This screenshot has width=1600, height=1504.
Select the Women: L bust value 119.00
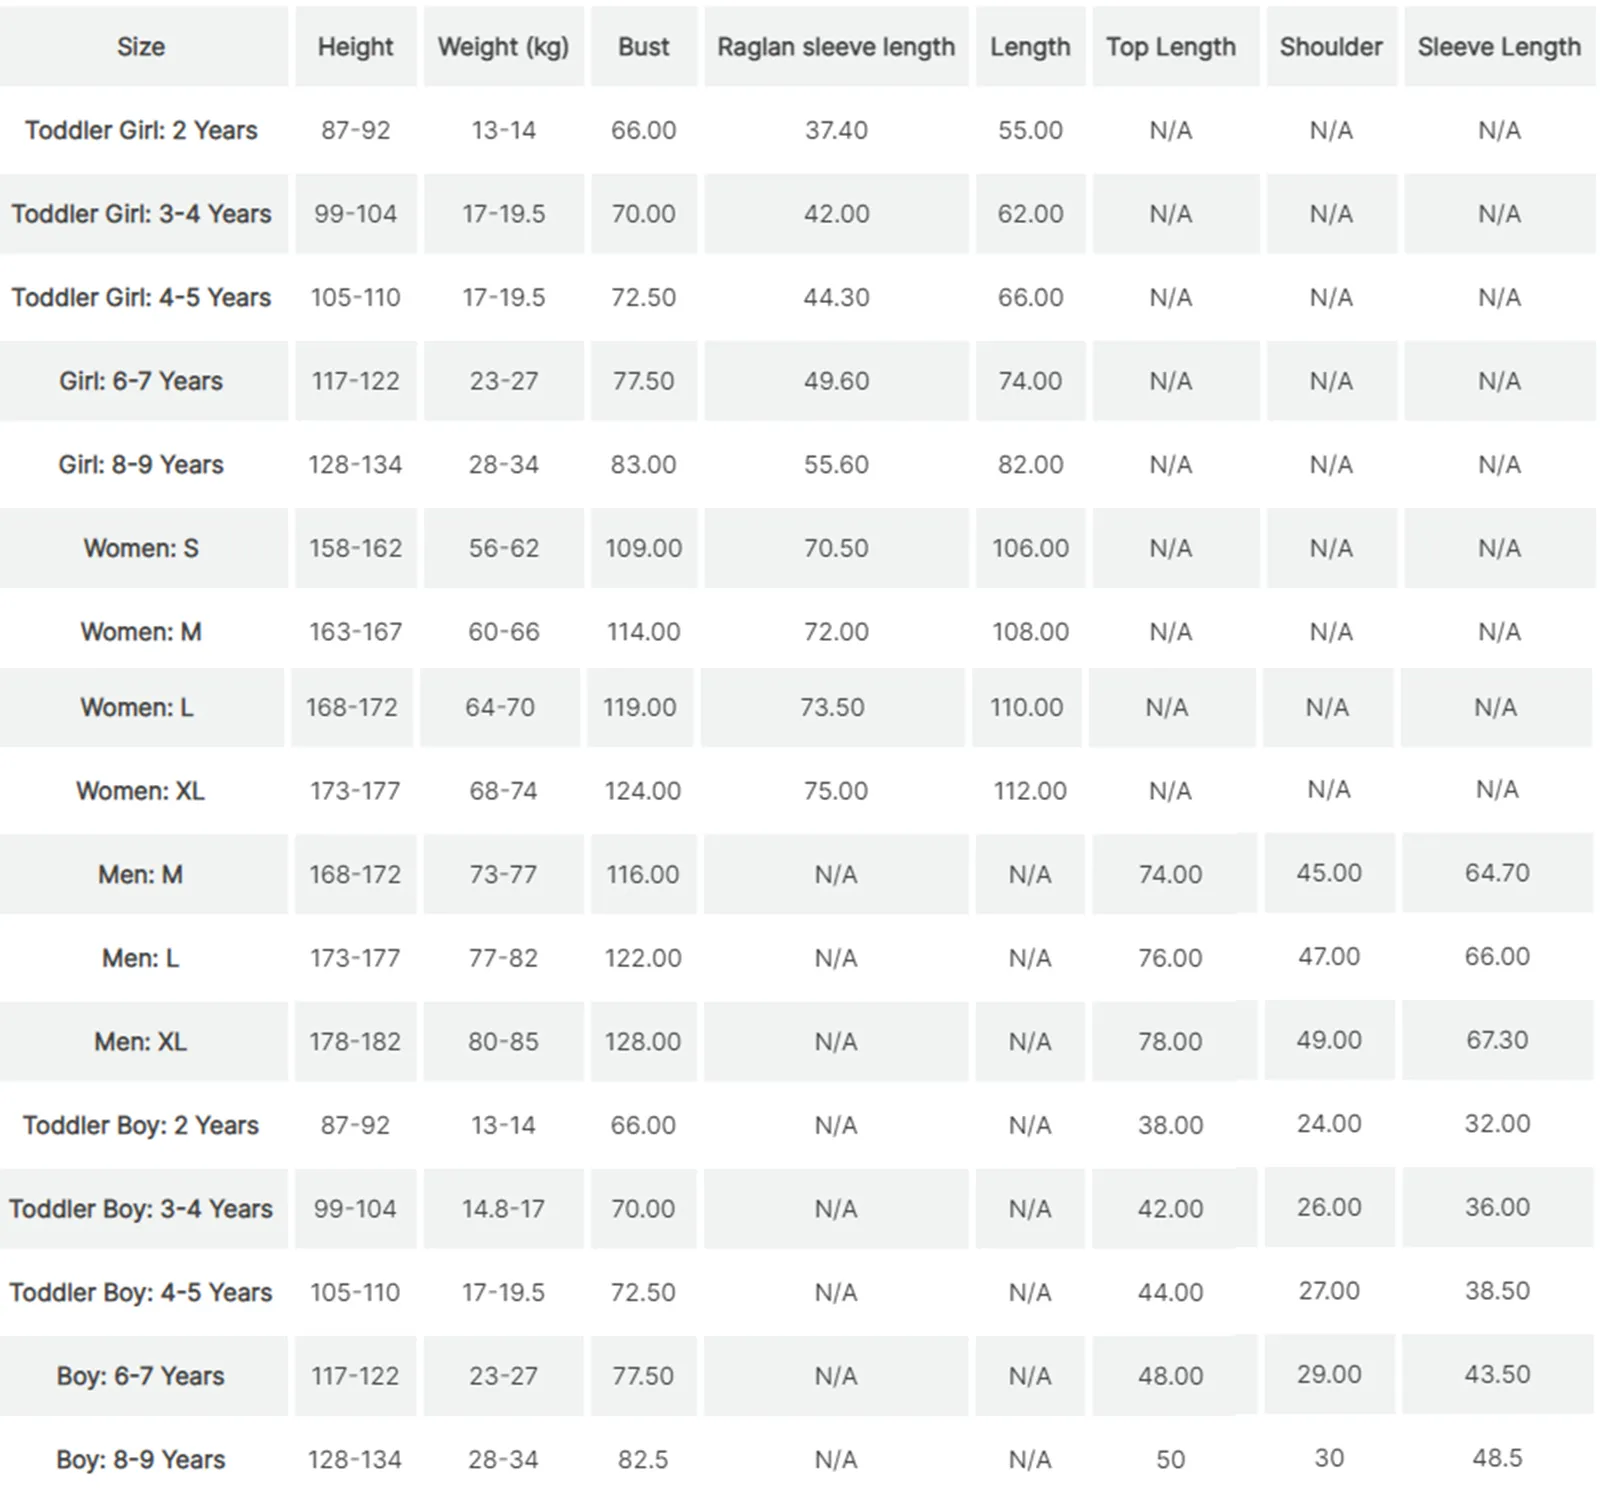(x=639, y=707)
